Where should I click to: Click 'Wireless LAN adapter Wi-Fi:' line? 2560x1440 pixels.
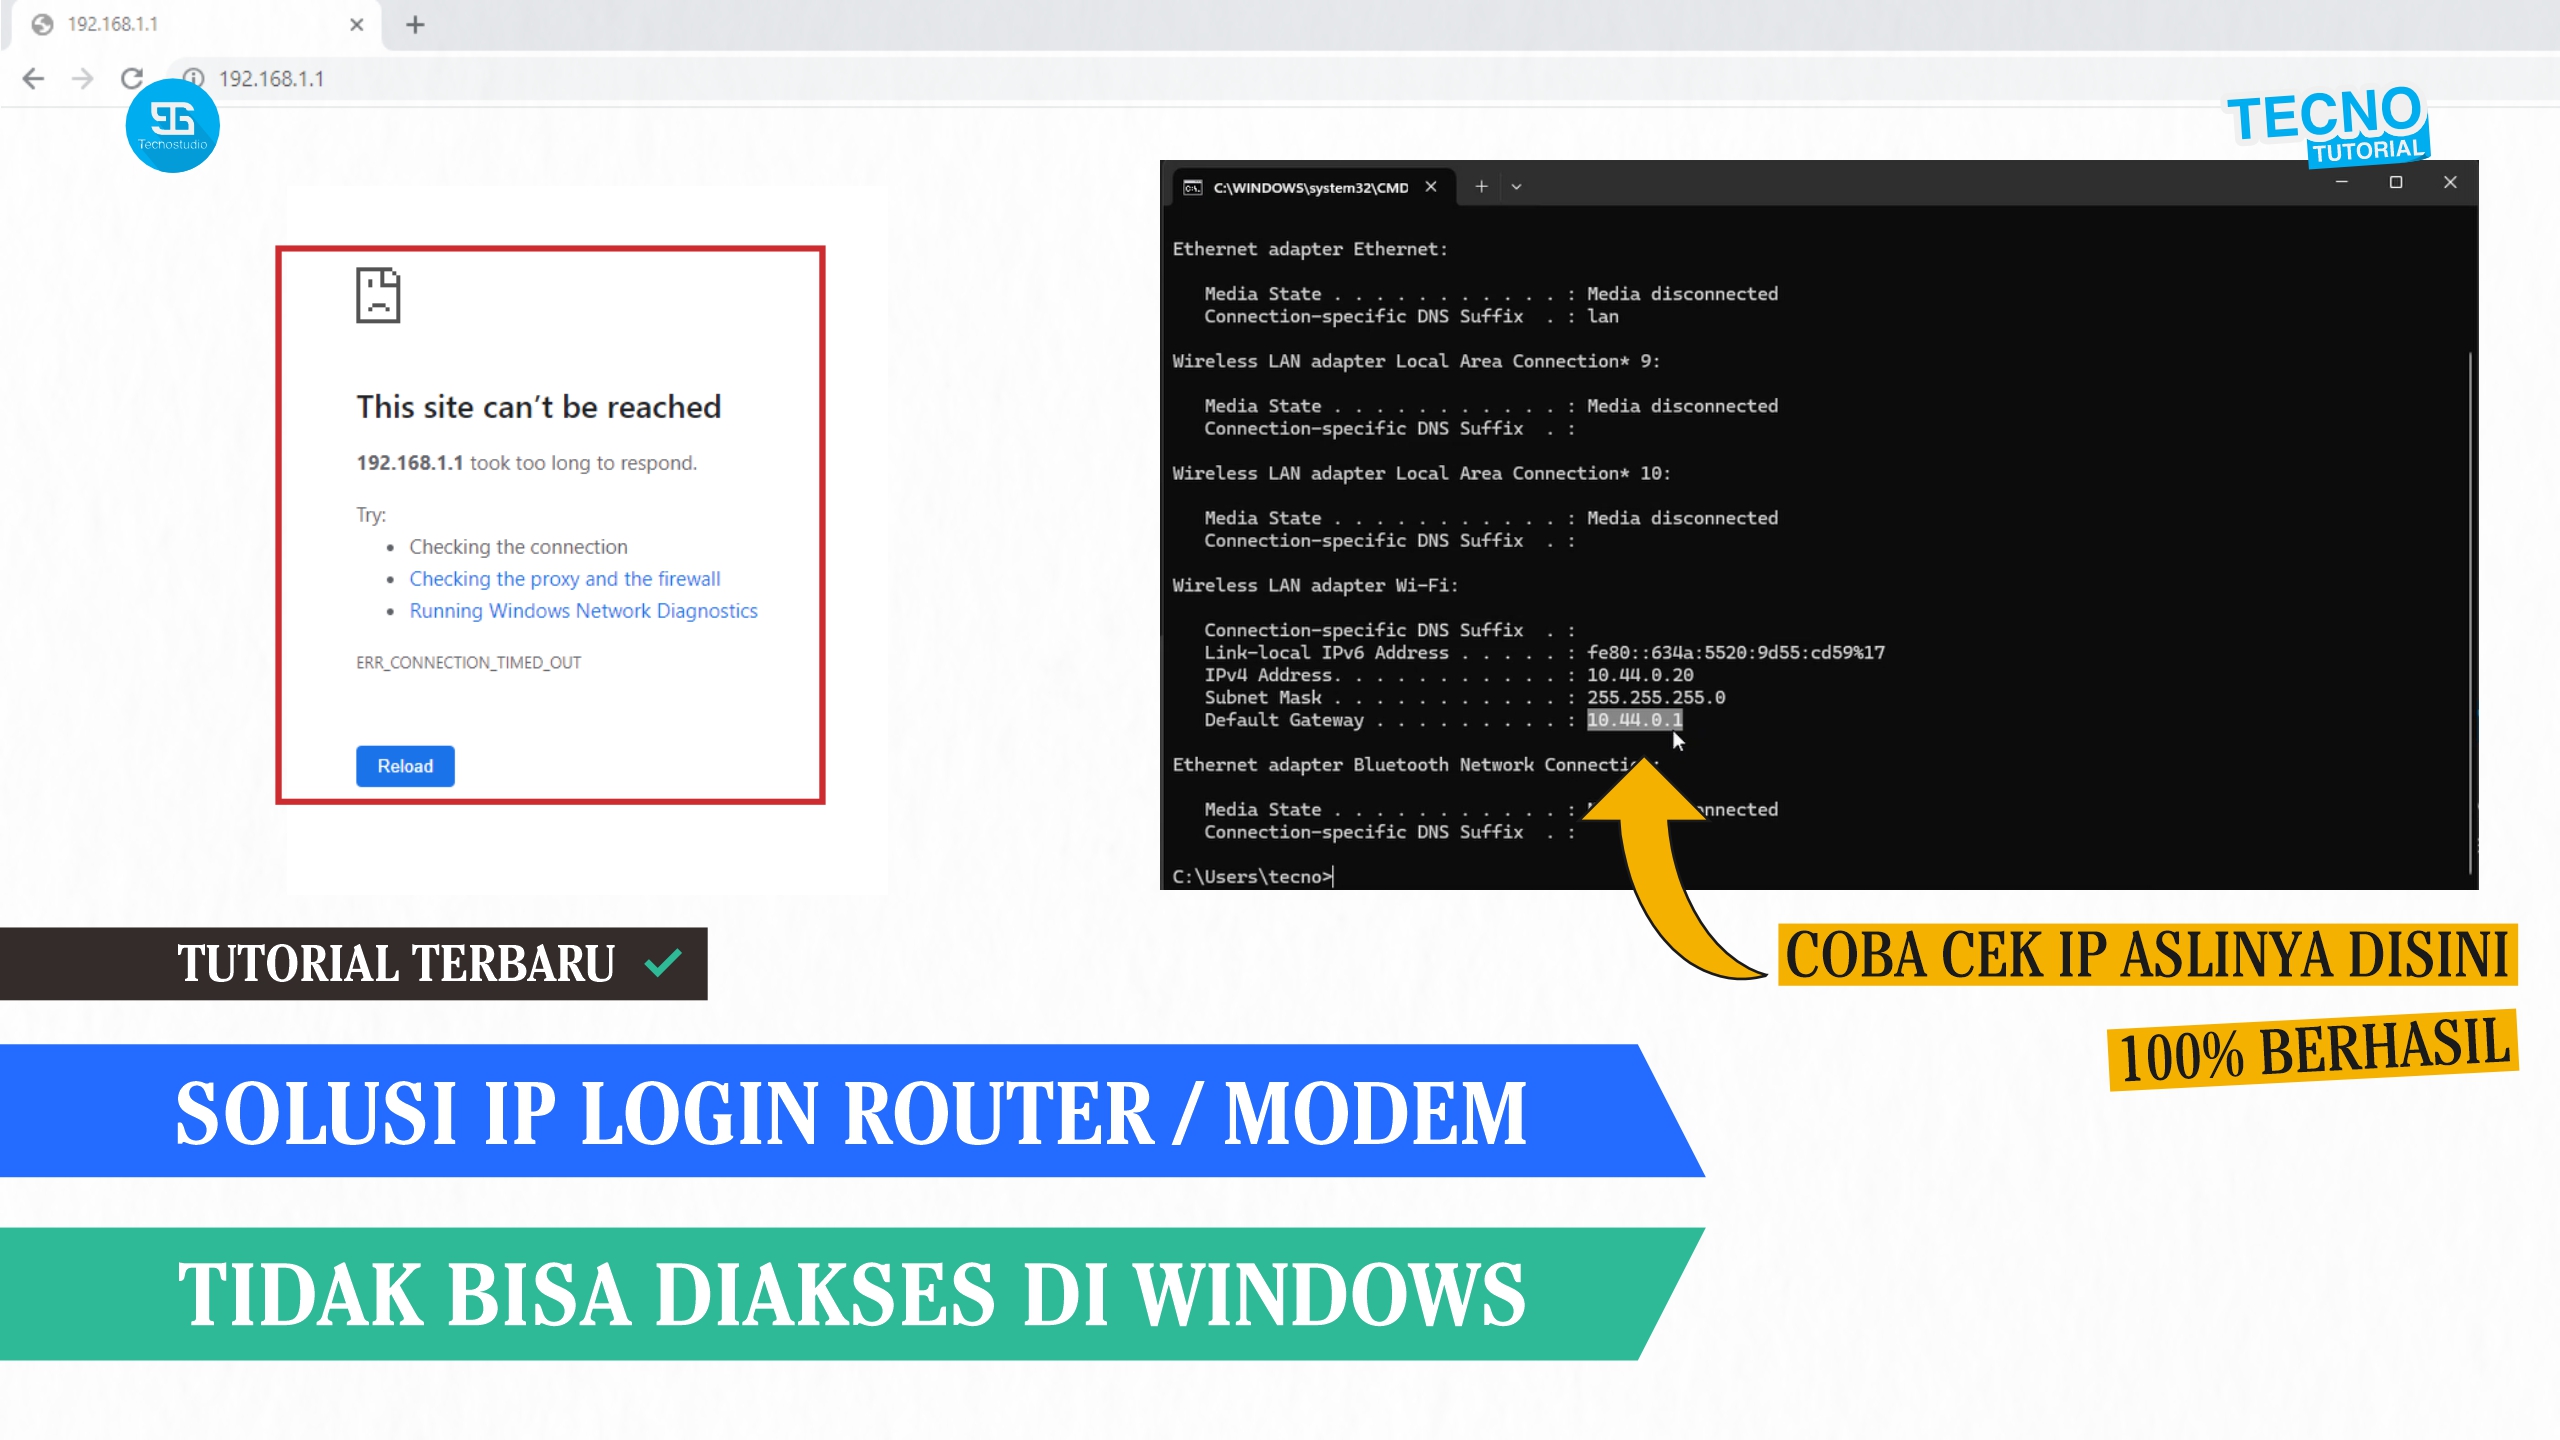[1315, 585]
